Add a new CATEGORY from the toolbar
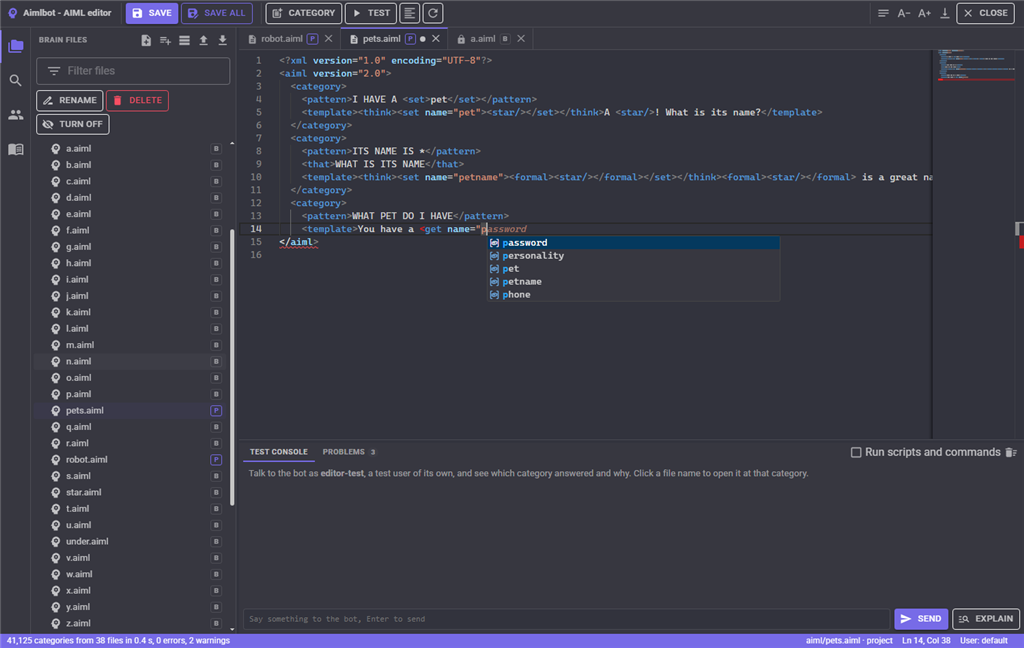Image resolution: width=1024 pixels, height=648 pixels. coord(304,13)
